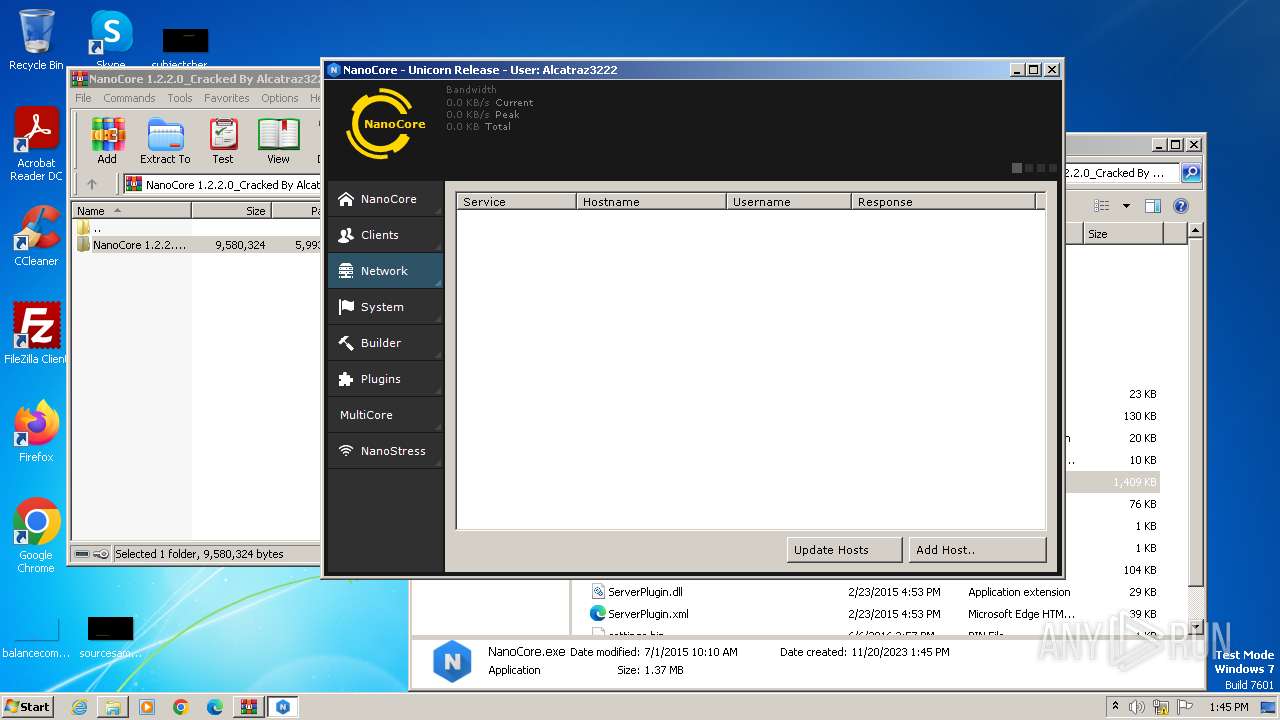Go up one folder in WinRAR
Viewport: 1280px width, 720px height.
[92, 184]
